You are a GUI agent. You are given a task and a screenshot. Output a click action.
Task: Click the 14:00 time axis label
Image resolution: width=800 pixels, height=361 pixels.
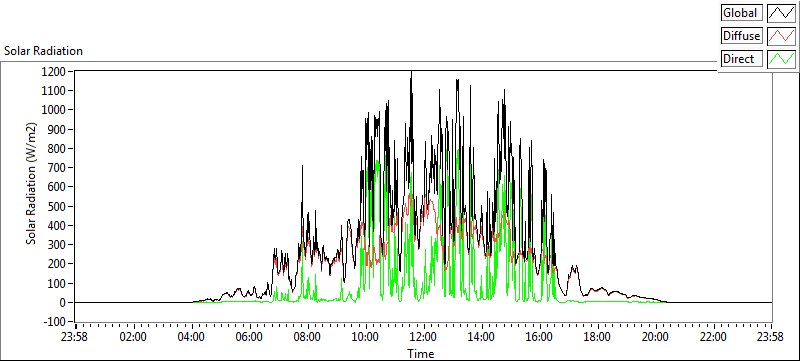pyautogui.click(x=482, y=338)
